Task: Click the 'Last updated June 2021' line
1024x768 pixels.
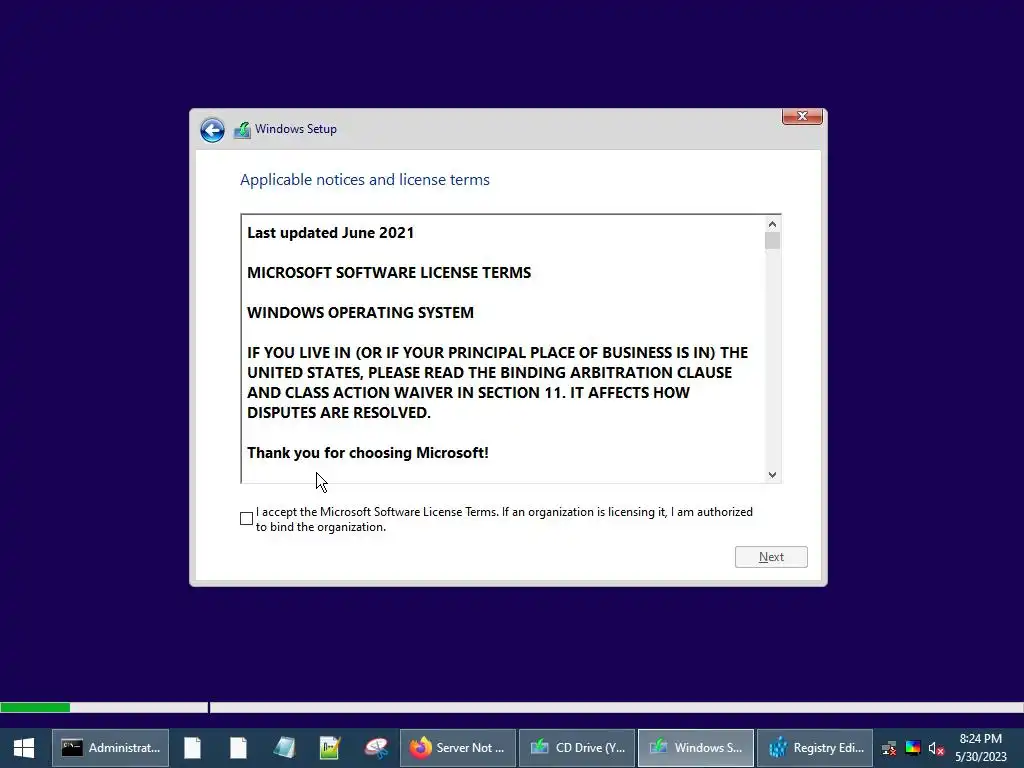Action: [x=330, y=233]
